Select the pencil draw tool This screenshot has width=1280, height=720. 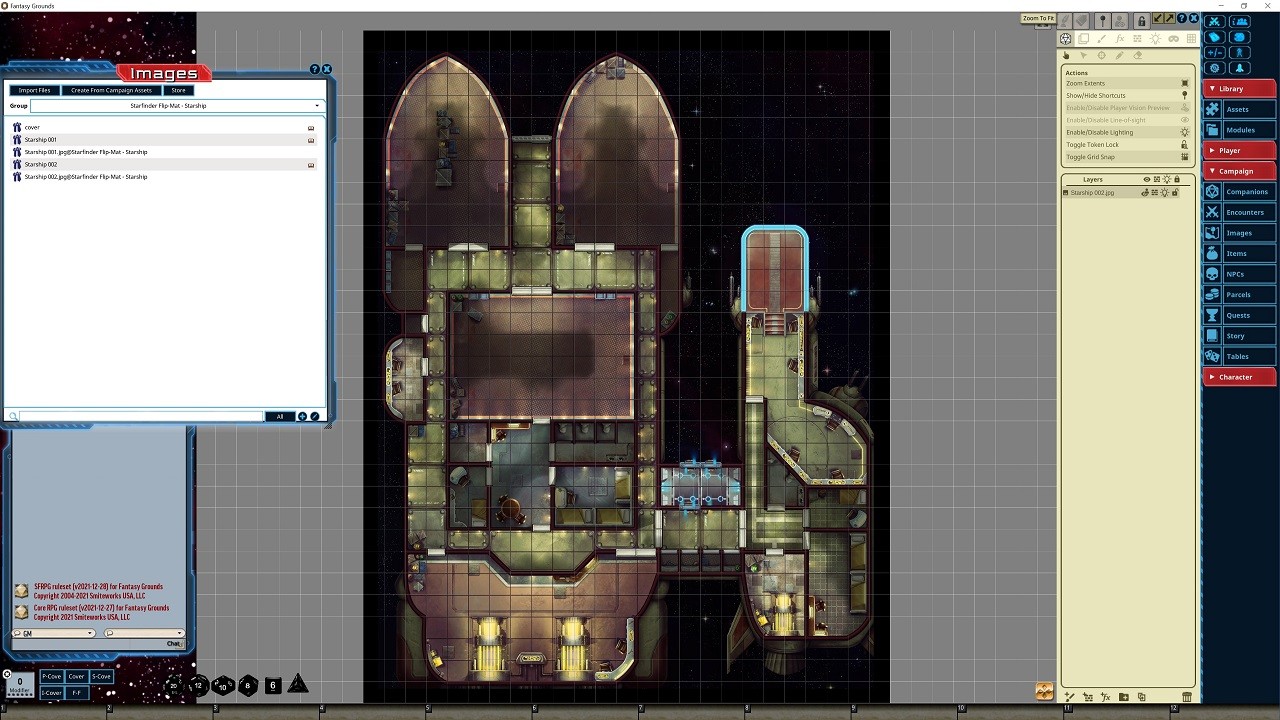[x=1119, y=55]
